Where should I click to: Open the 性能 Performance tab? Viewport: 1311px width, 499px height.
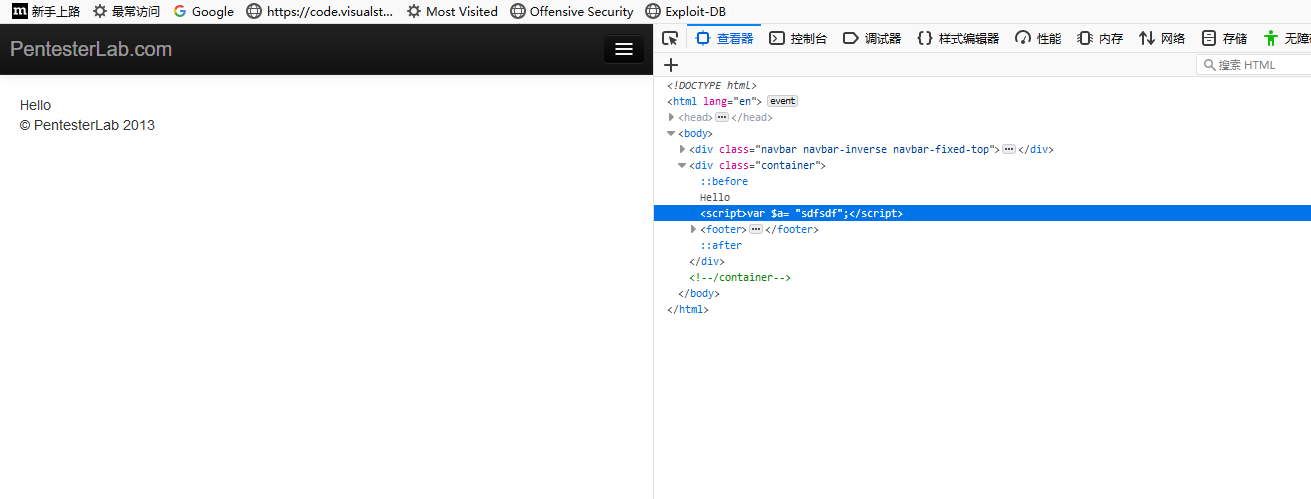pos(1038,39)
